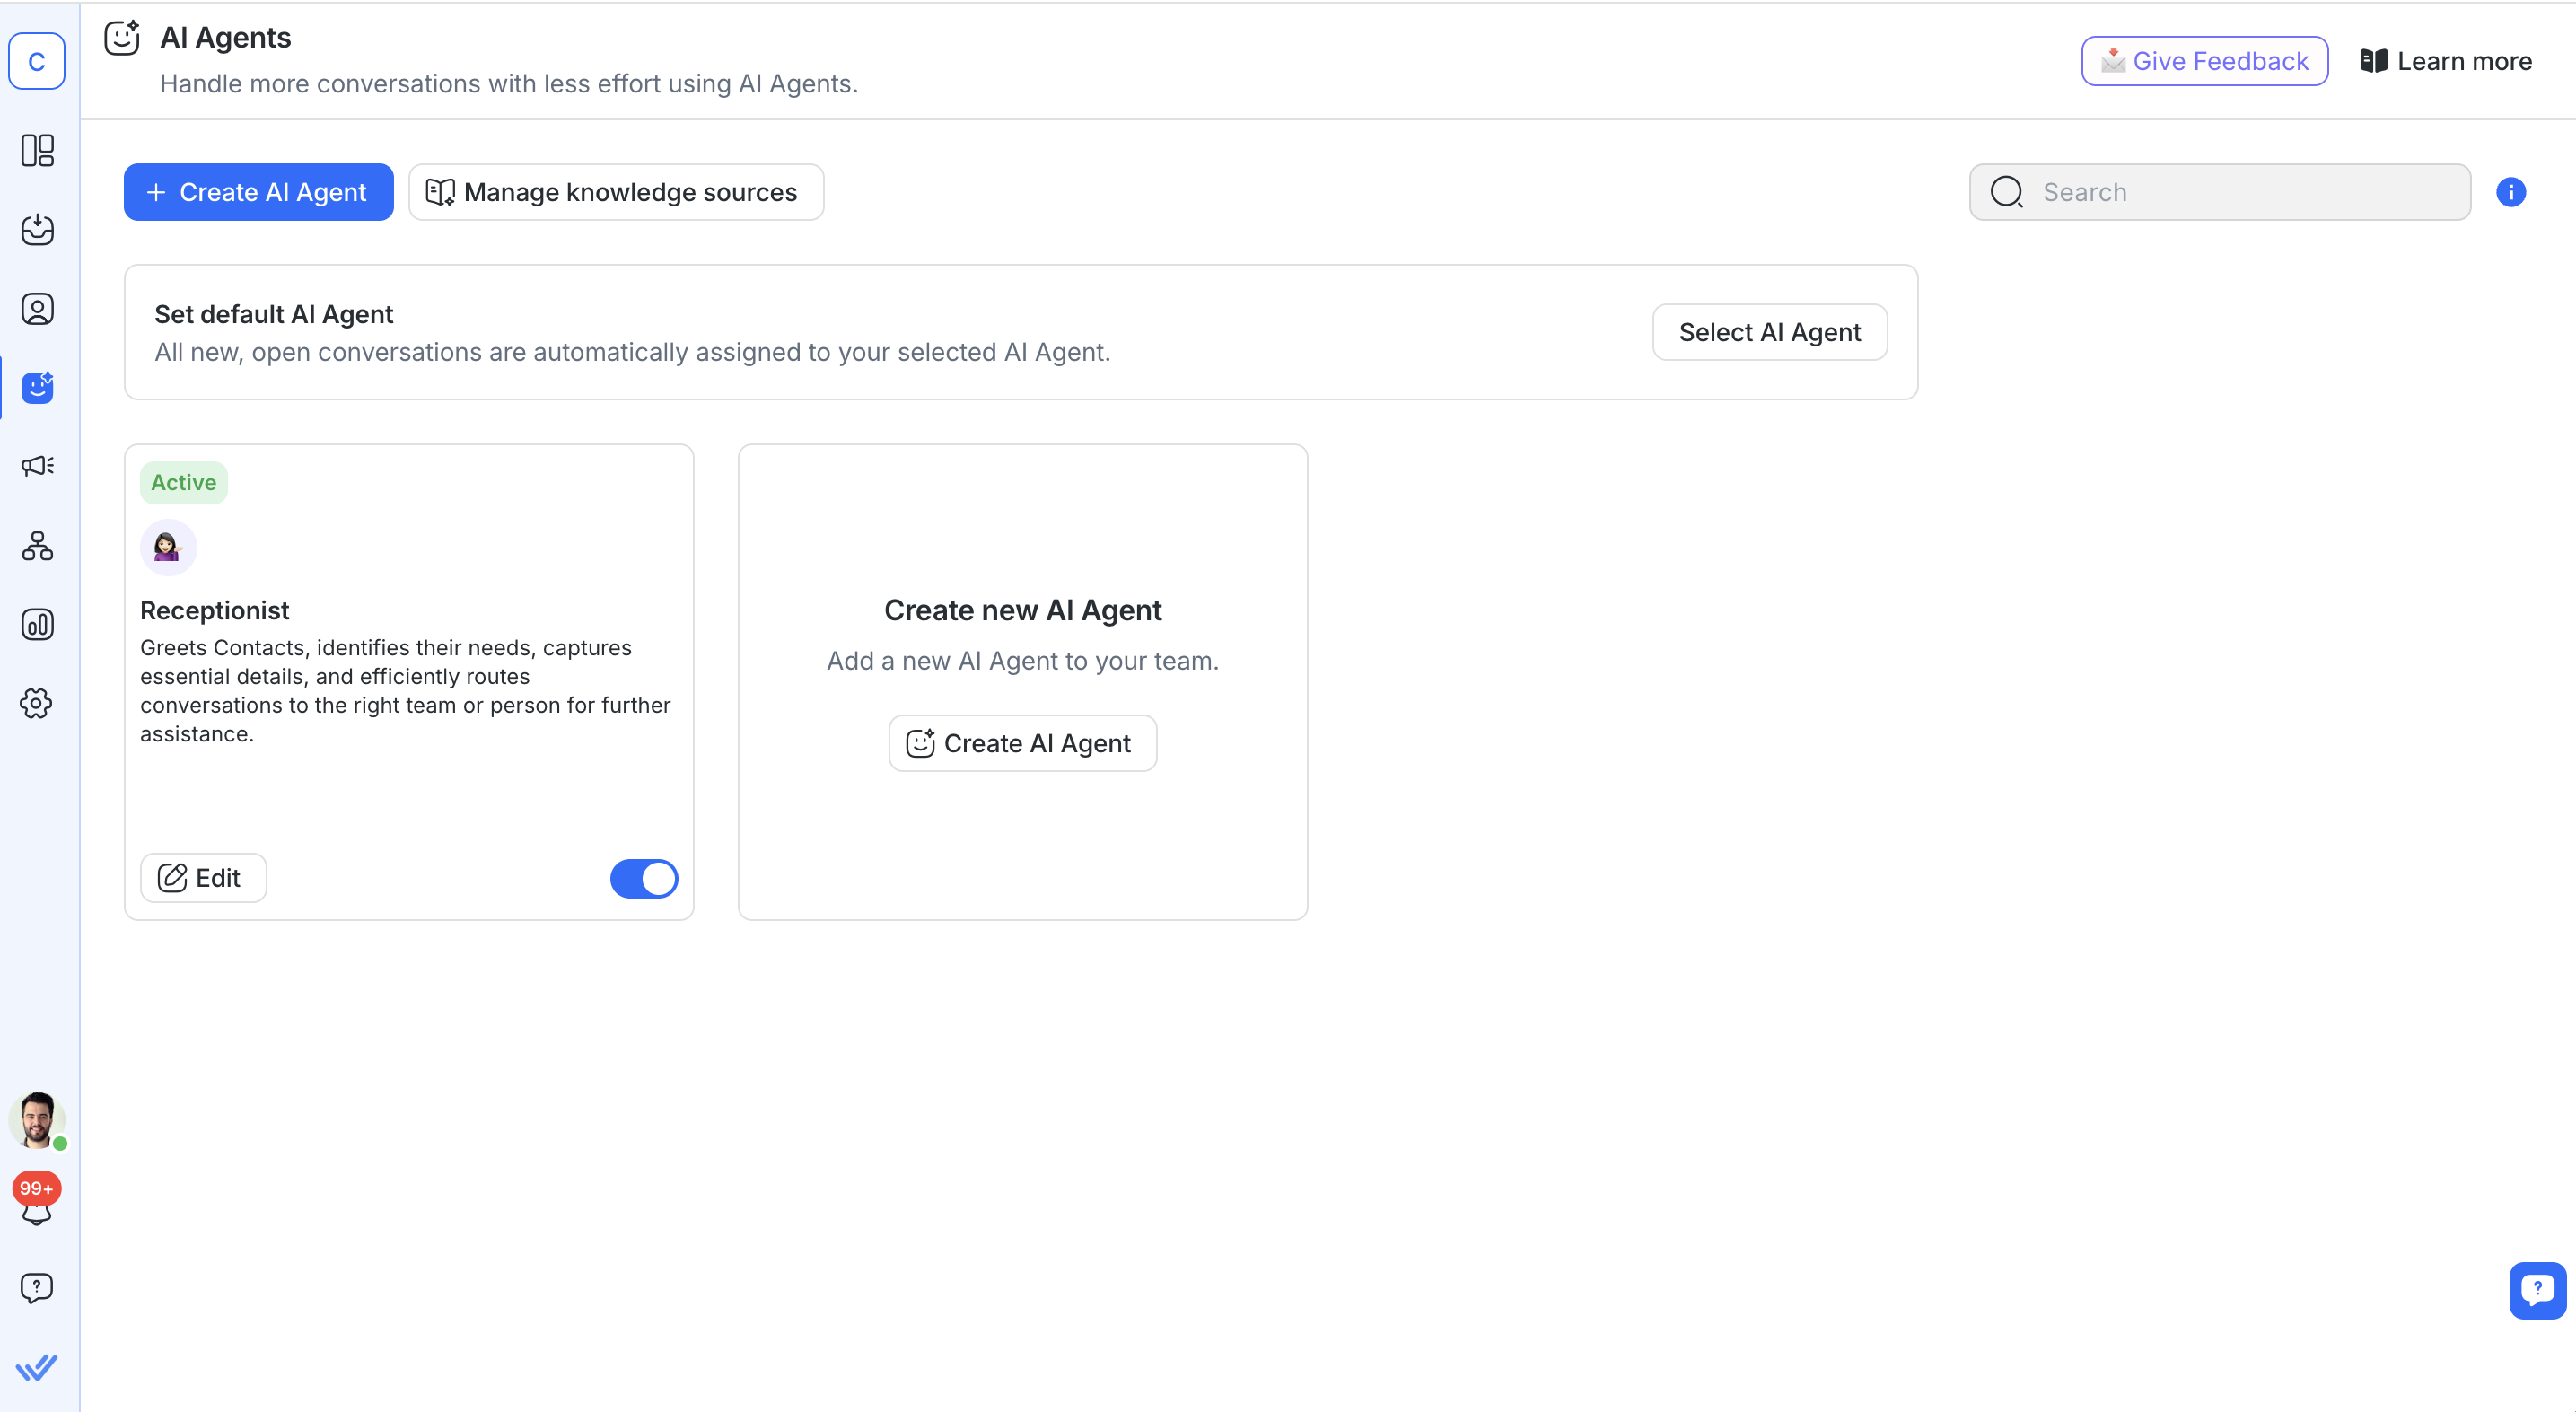Viewport: 2576px width, 1412px height.
Task: Click Manage knowledge sources button
Action: pyautogui.click(x=616, y=192)
